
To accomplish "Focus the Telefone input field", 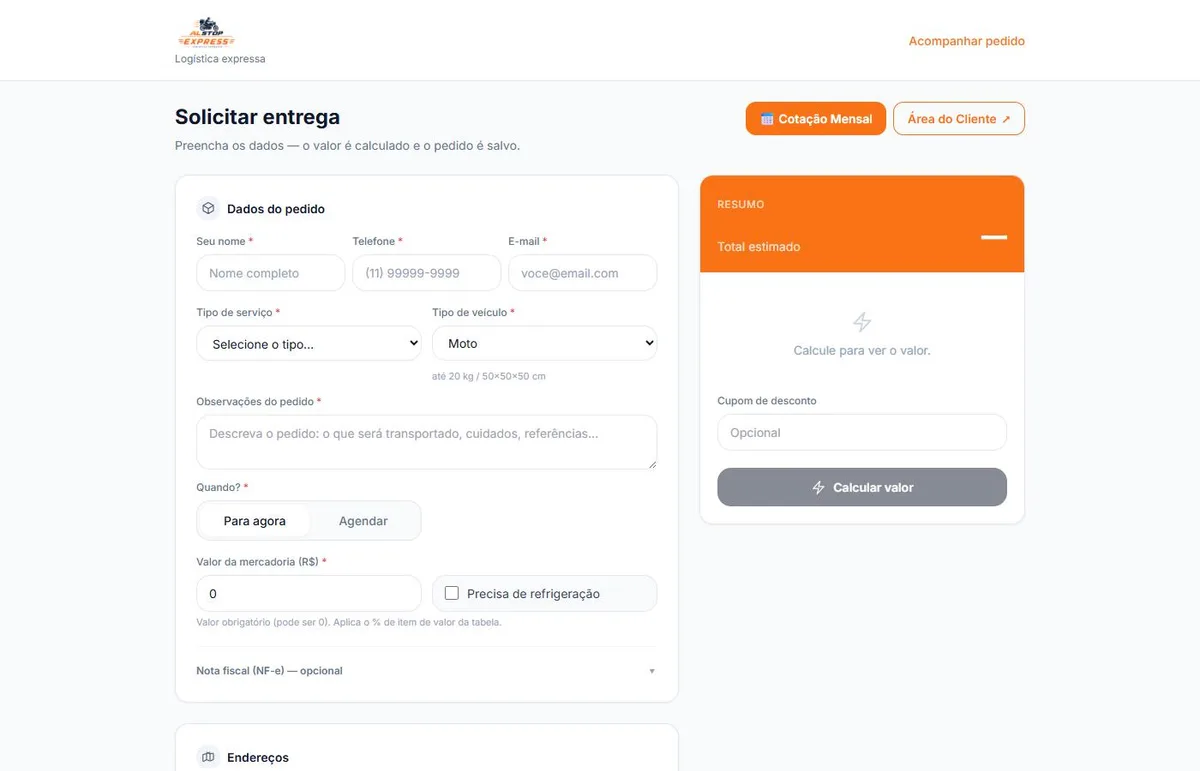I will point(427,273).
